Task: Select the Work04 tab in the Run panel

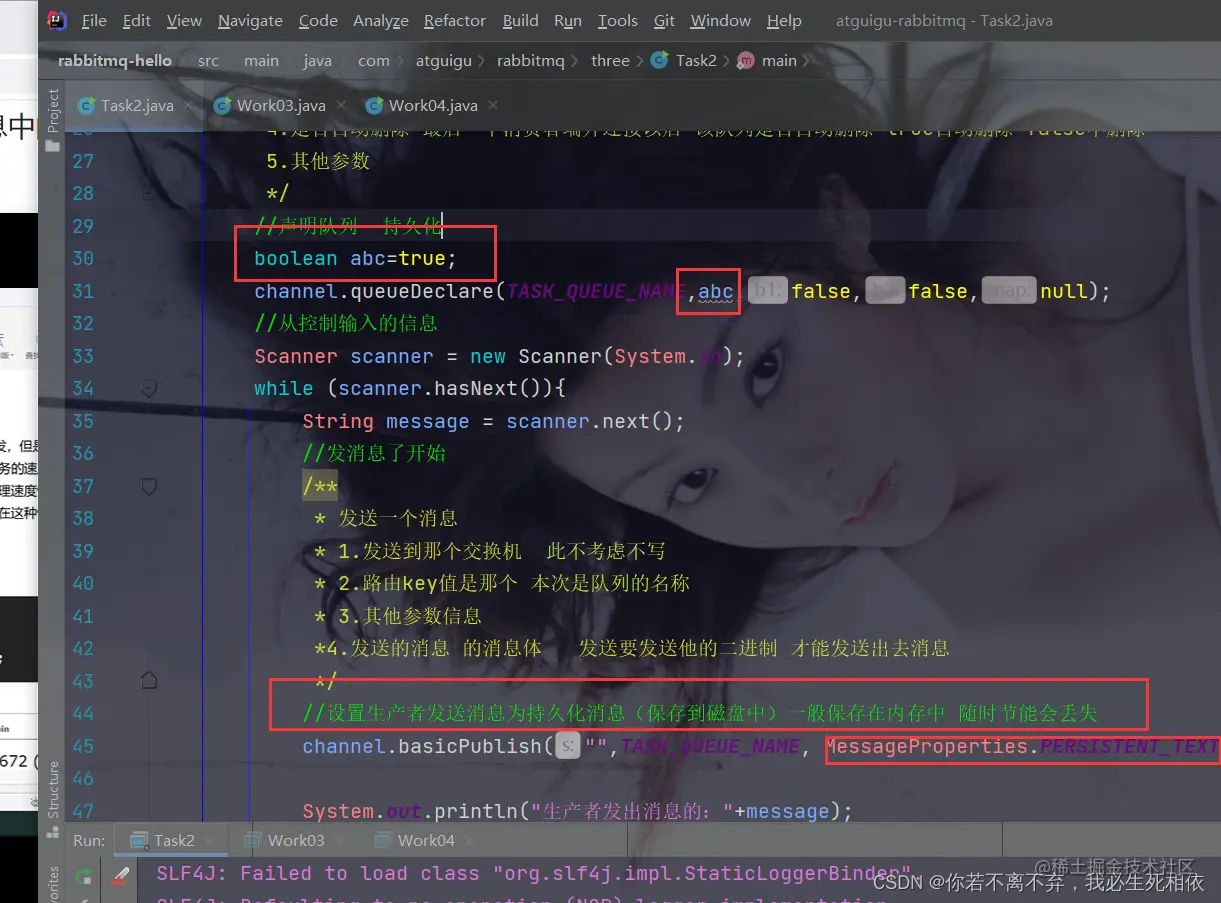Action: coord(424,840)
